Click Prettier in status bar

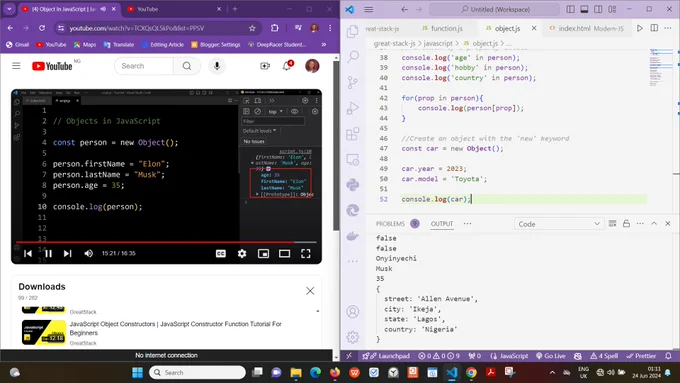tap(641, 356)
